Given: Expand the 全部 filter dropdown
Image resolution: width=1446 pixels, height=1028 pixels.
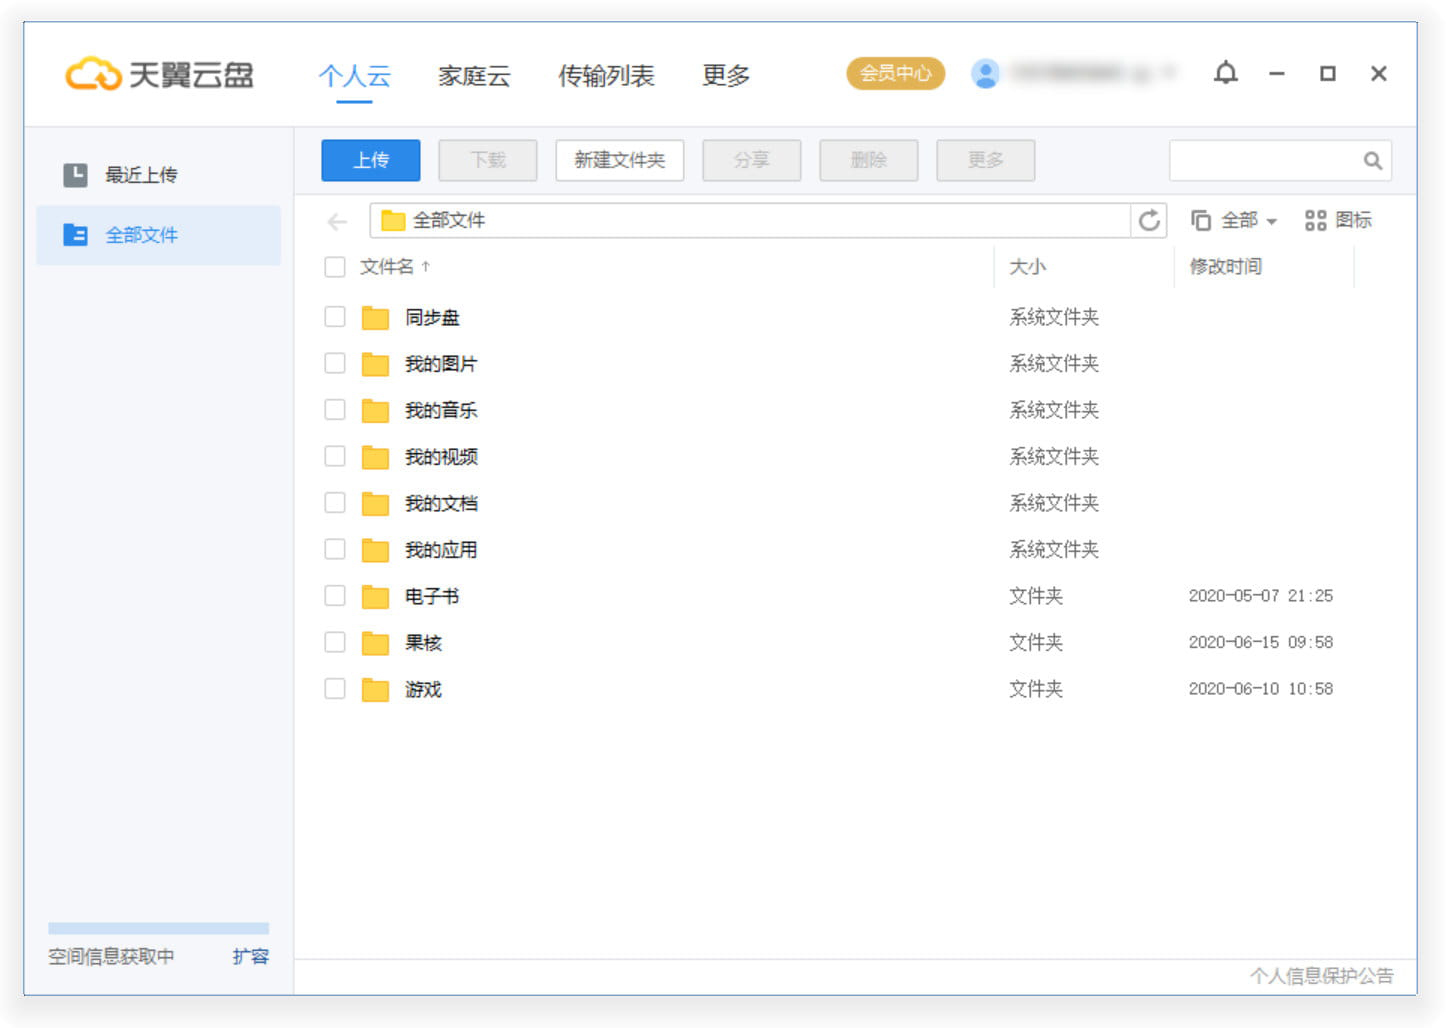Looking at the screenshot, I should click(1235, 220).
